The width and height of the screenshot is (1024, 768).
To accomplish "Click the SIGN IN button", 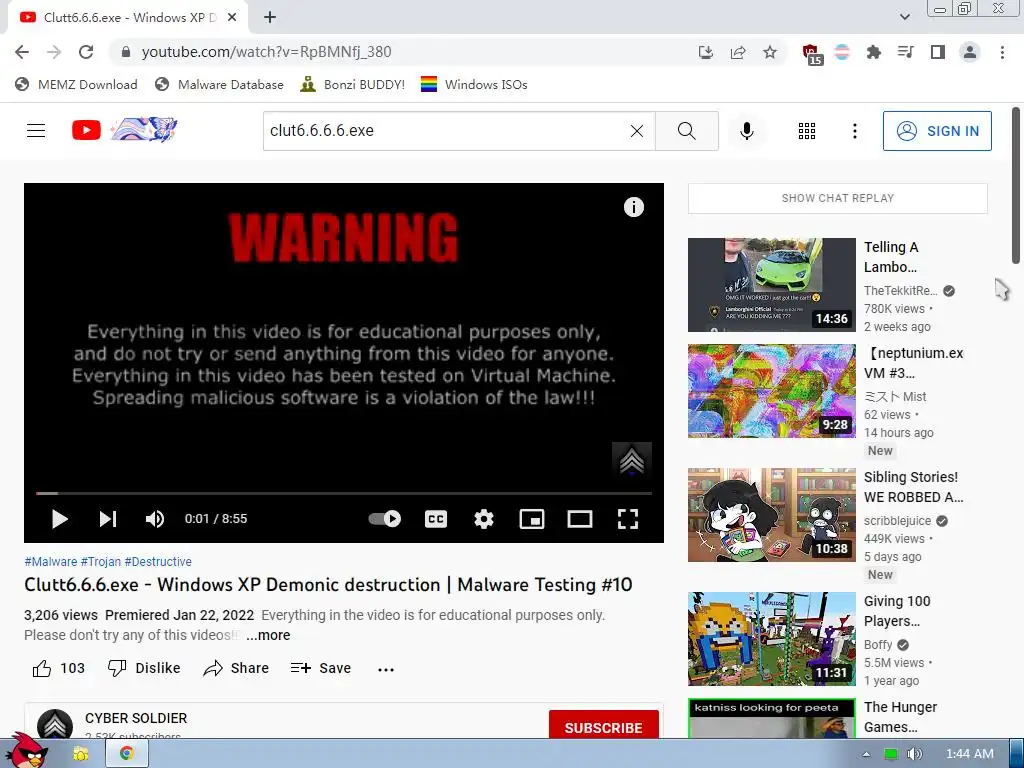I will pyautogui.click(x=937, y=131).
